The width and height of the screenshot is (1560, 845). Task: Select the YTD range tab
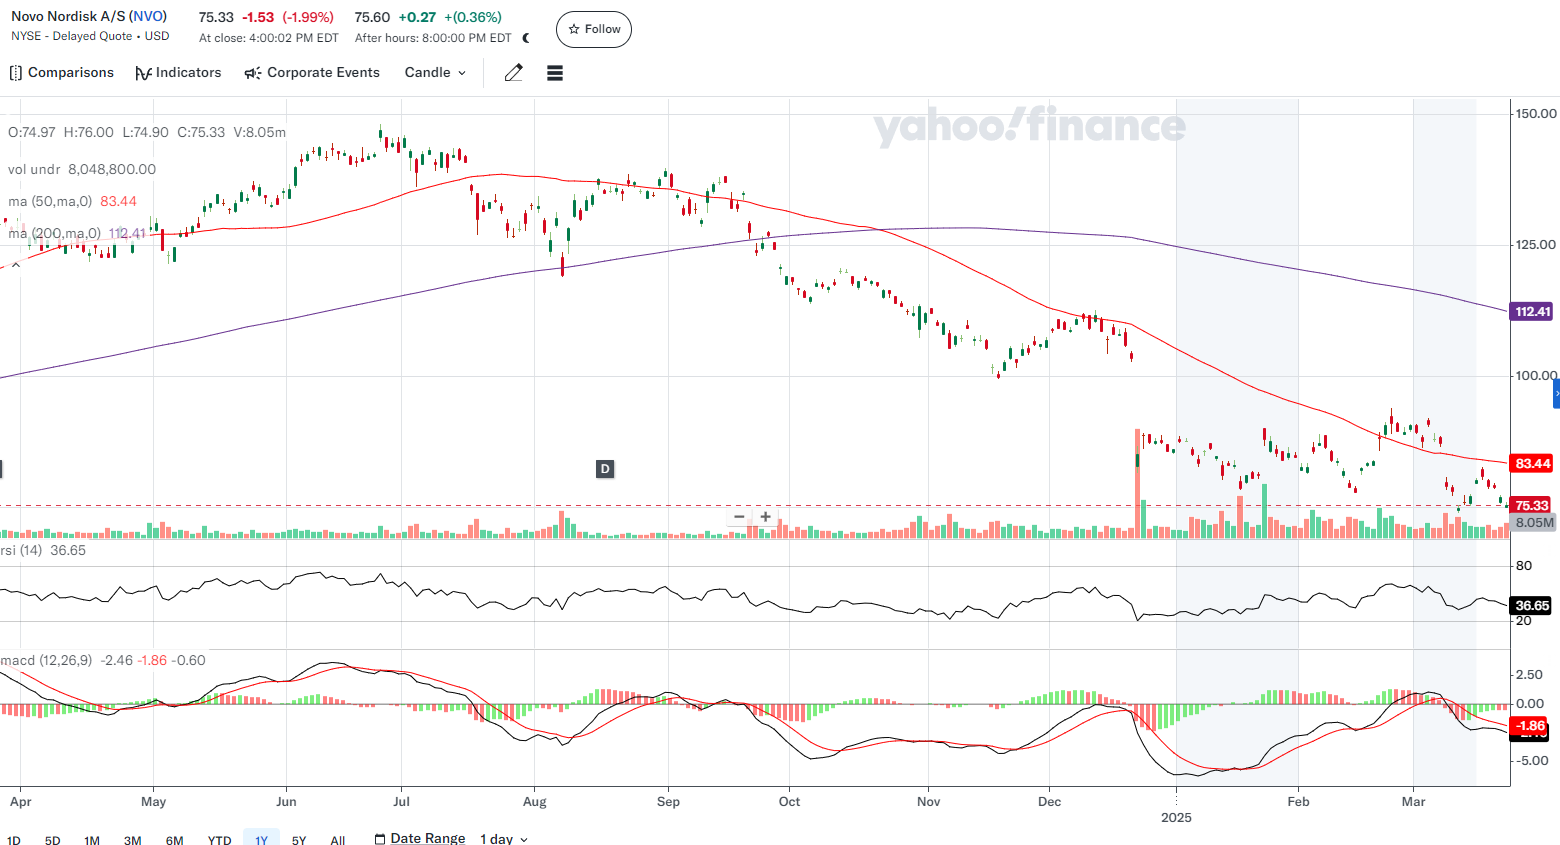click(x=219, y=840)
